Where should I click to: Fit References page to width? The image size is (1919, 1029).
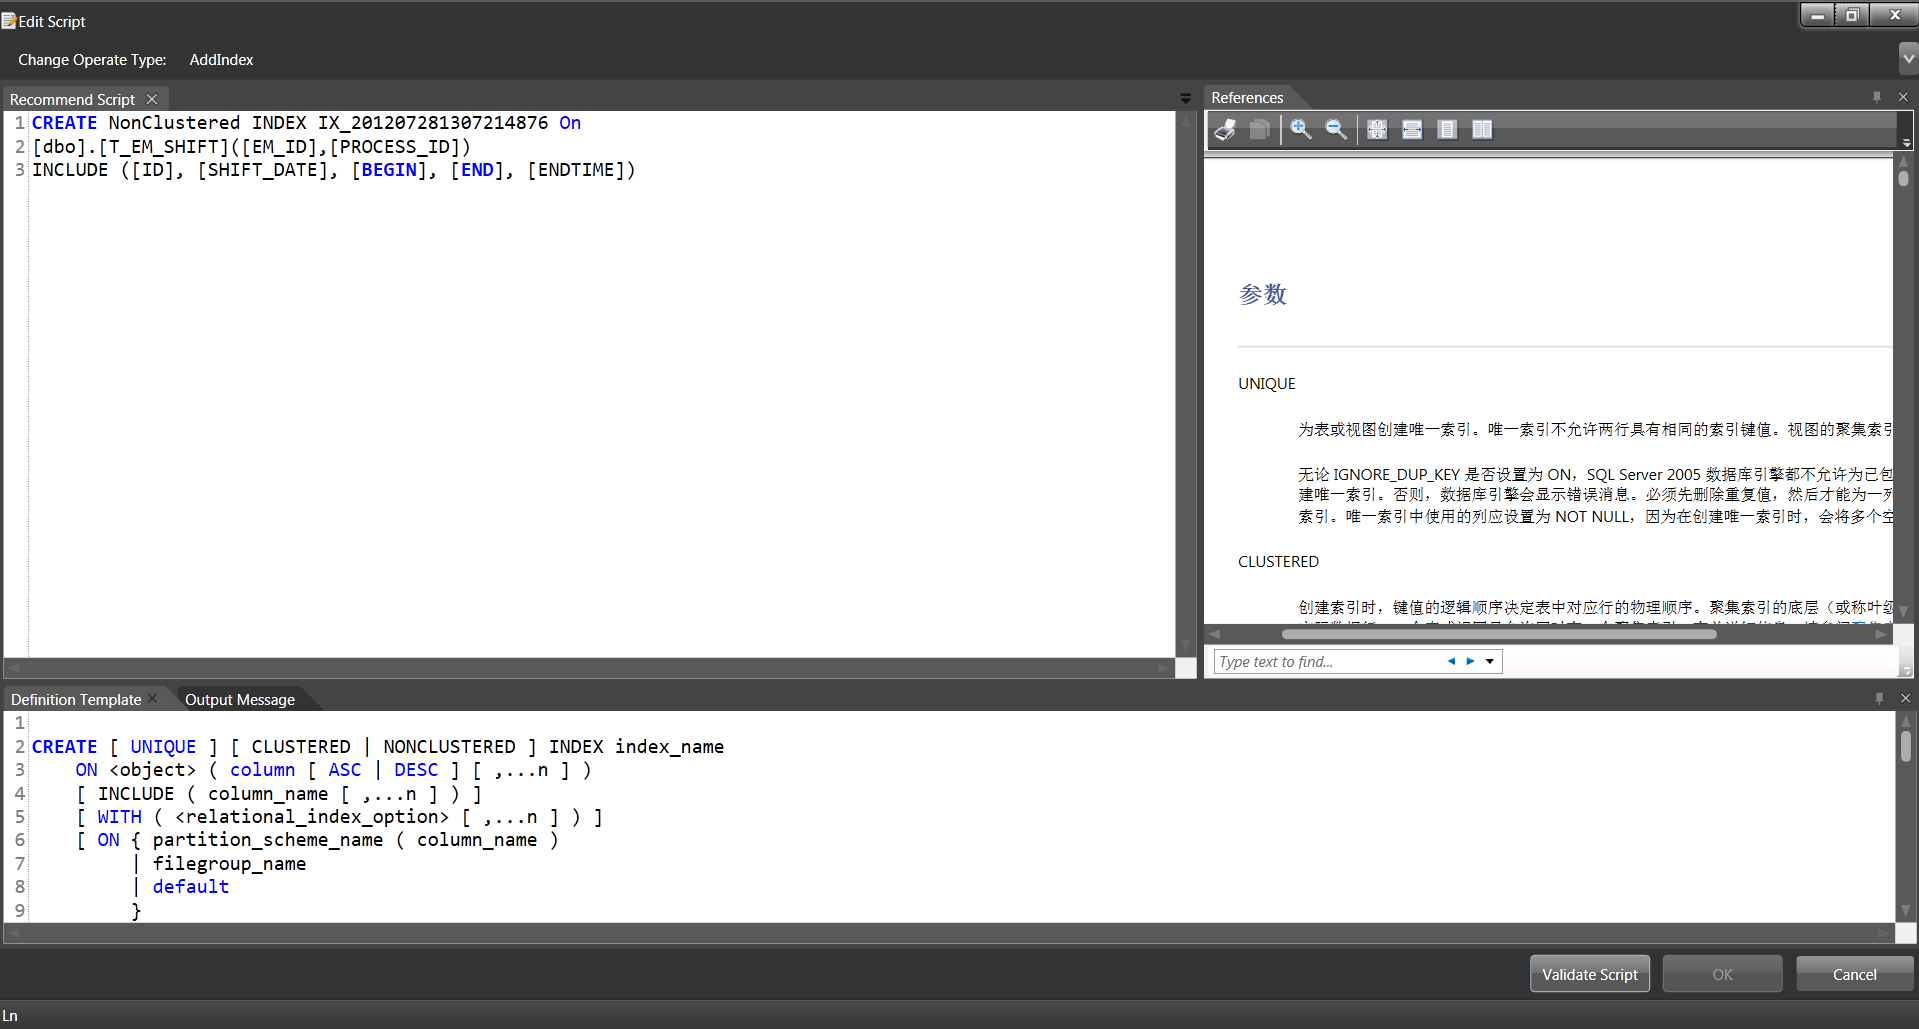pos(1412,130)
